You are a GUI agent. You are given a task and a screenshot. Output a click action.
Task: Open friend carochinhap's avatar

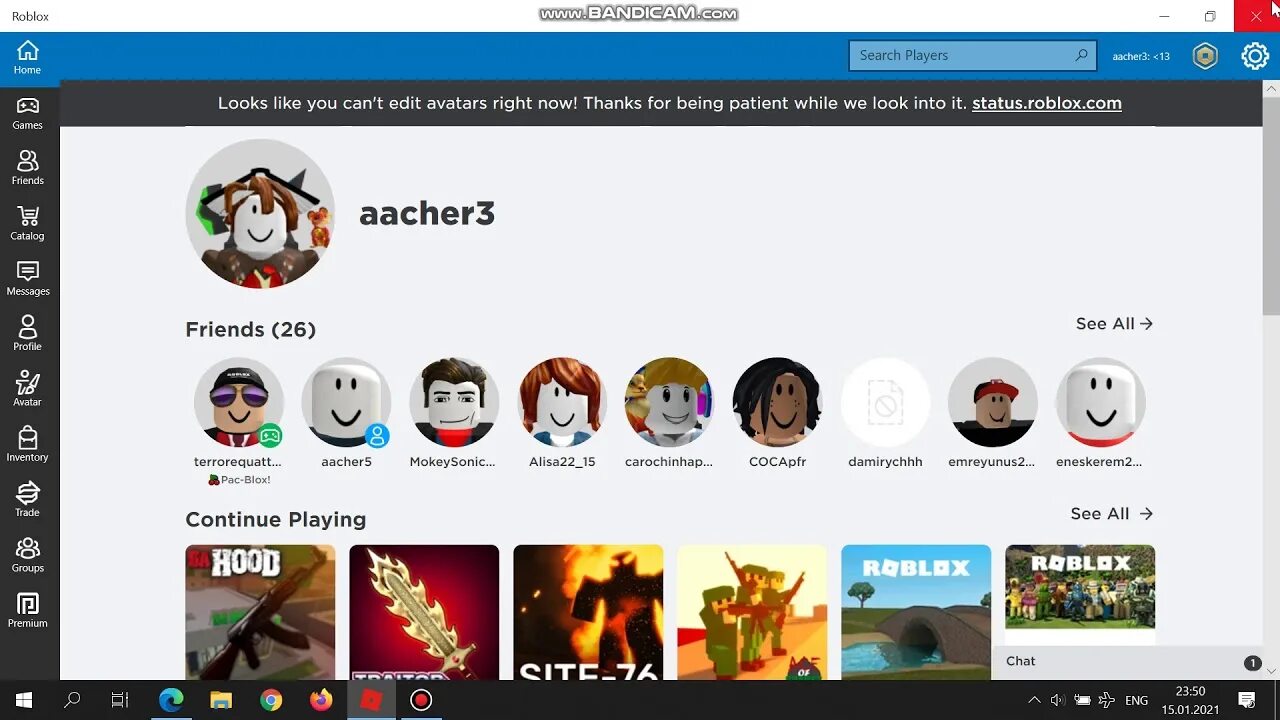coord(669,402)
